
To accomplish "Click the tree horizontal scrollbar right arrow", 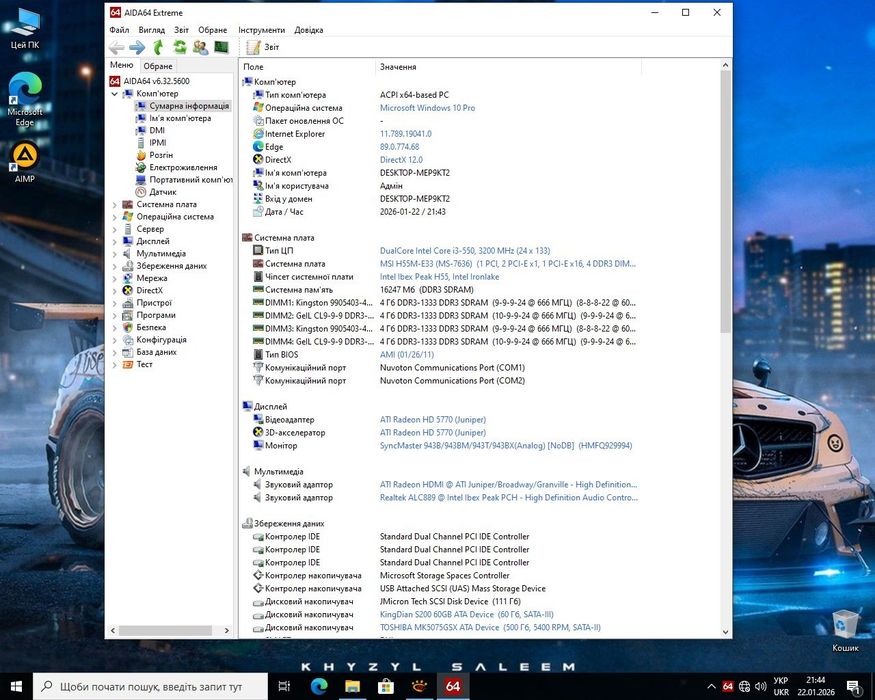I will pyautogui.click(x=227, y=630).
